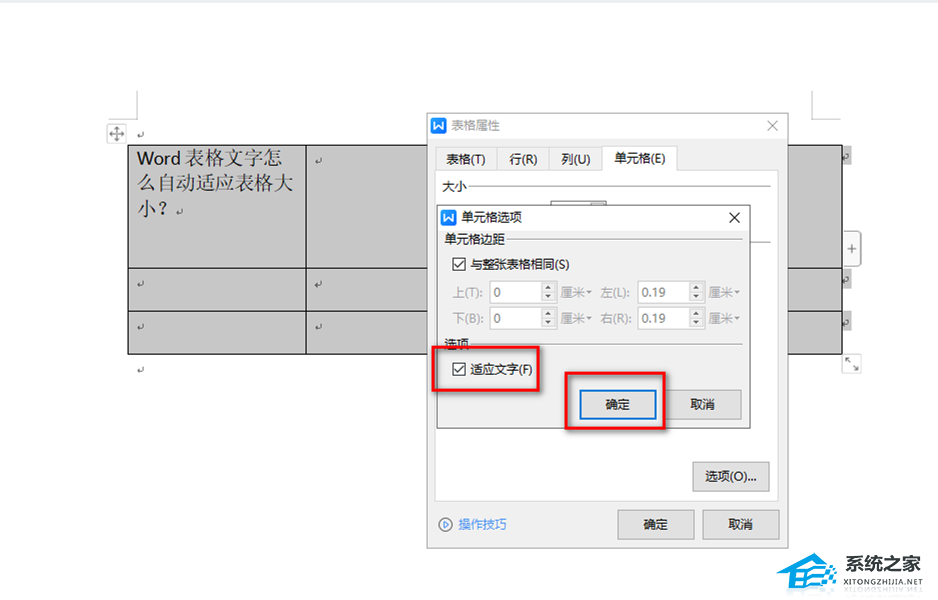This screenshot has width=938, height=600.
Task: Close the 表格属性 dialog
Action: coord(772,126)
